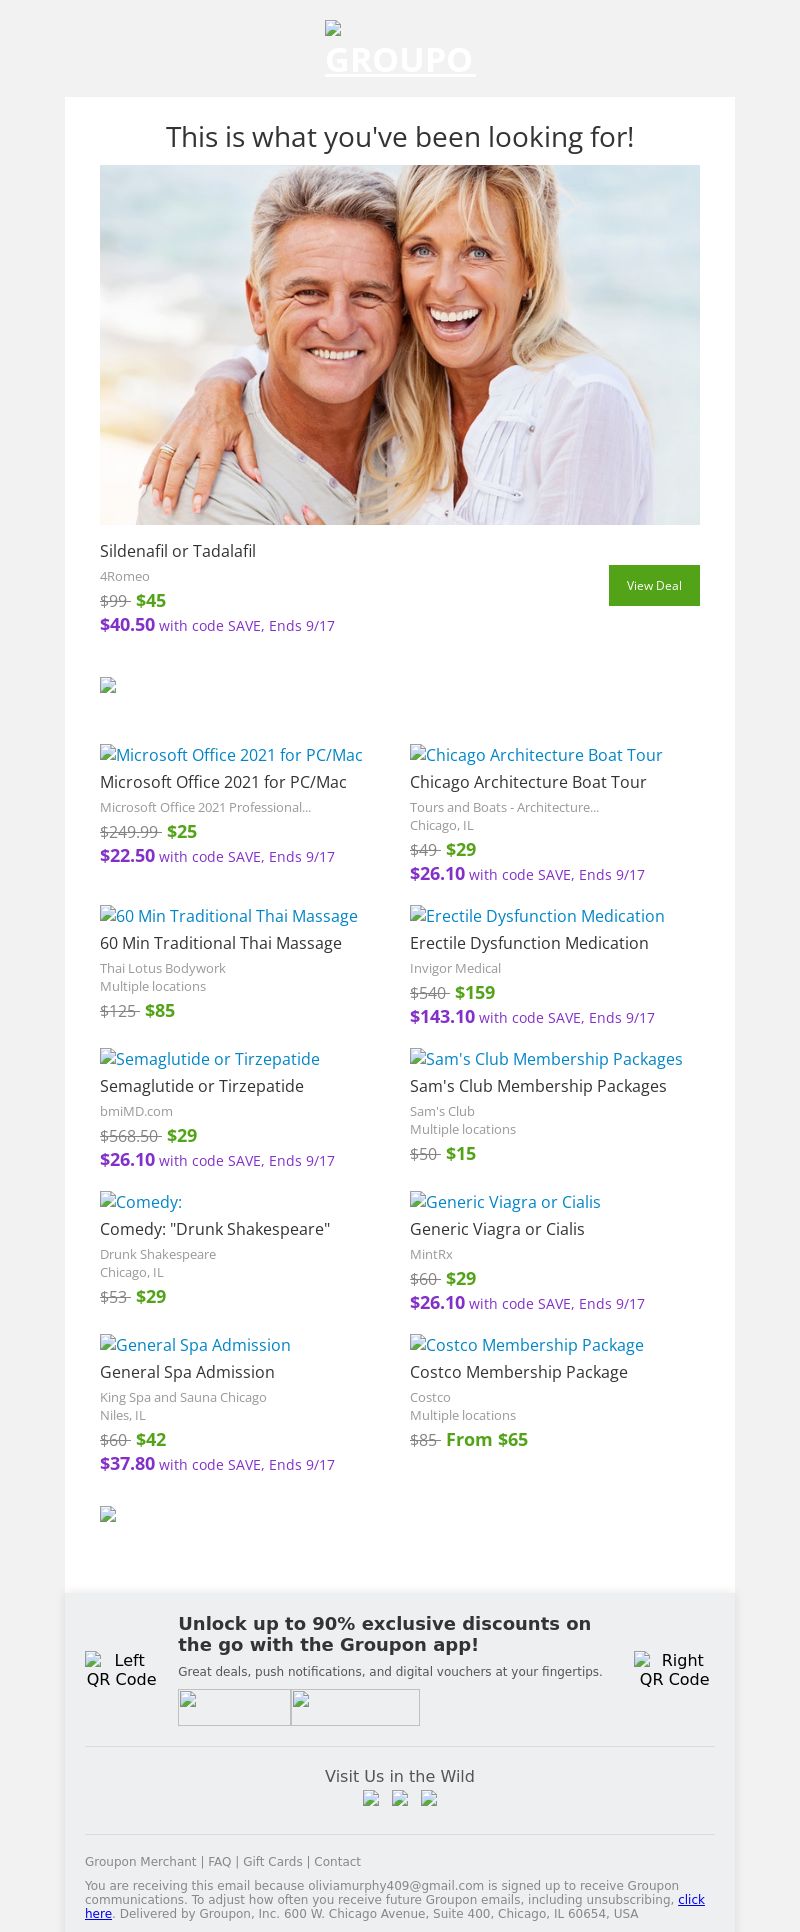Open 60 Min Traditional Thai Massage image

[229, 916]
